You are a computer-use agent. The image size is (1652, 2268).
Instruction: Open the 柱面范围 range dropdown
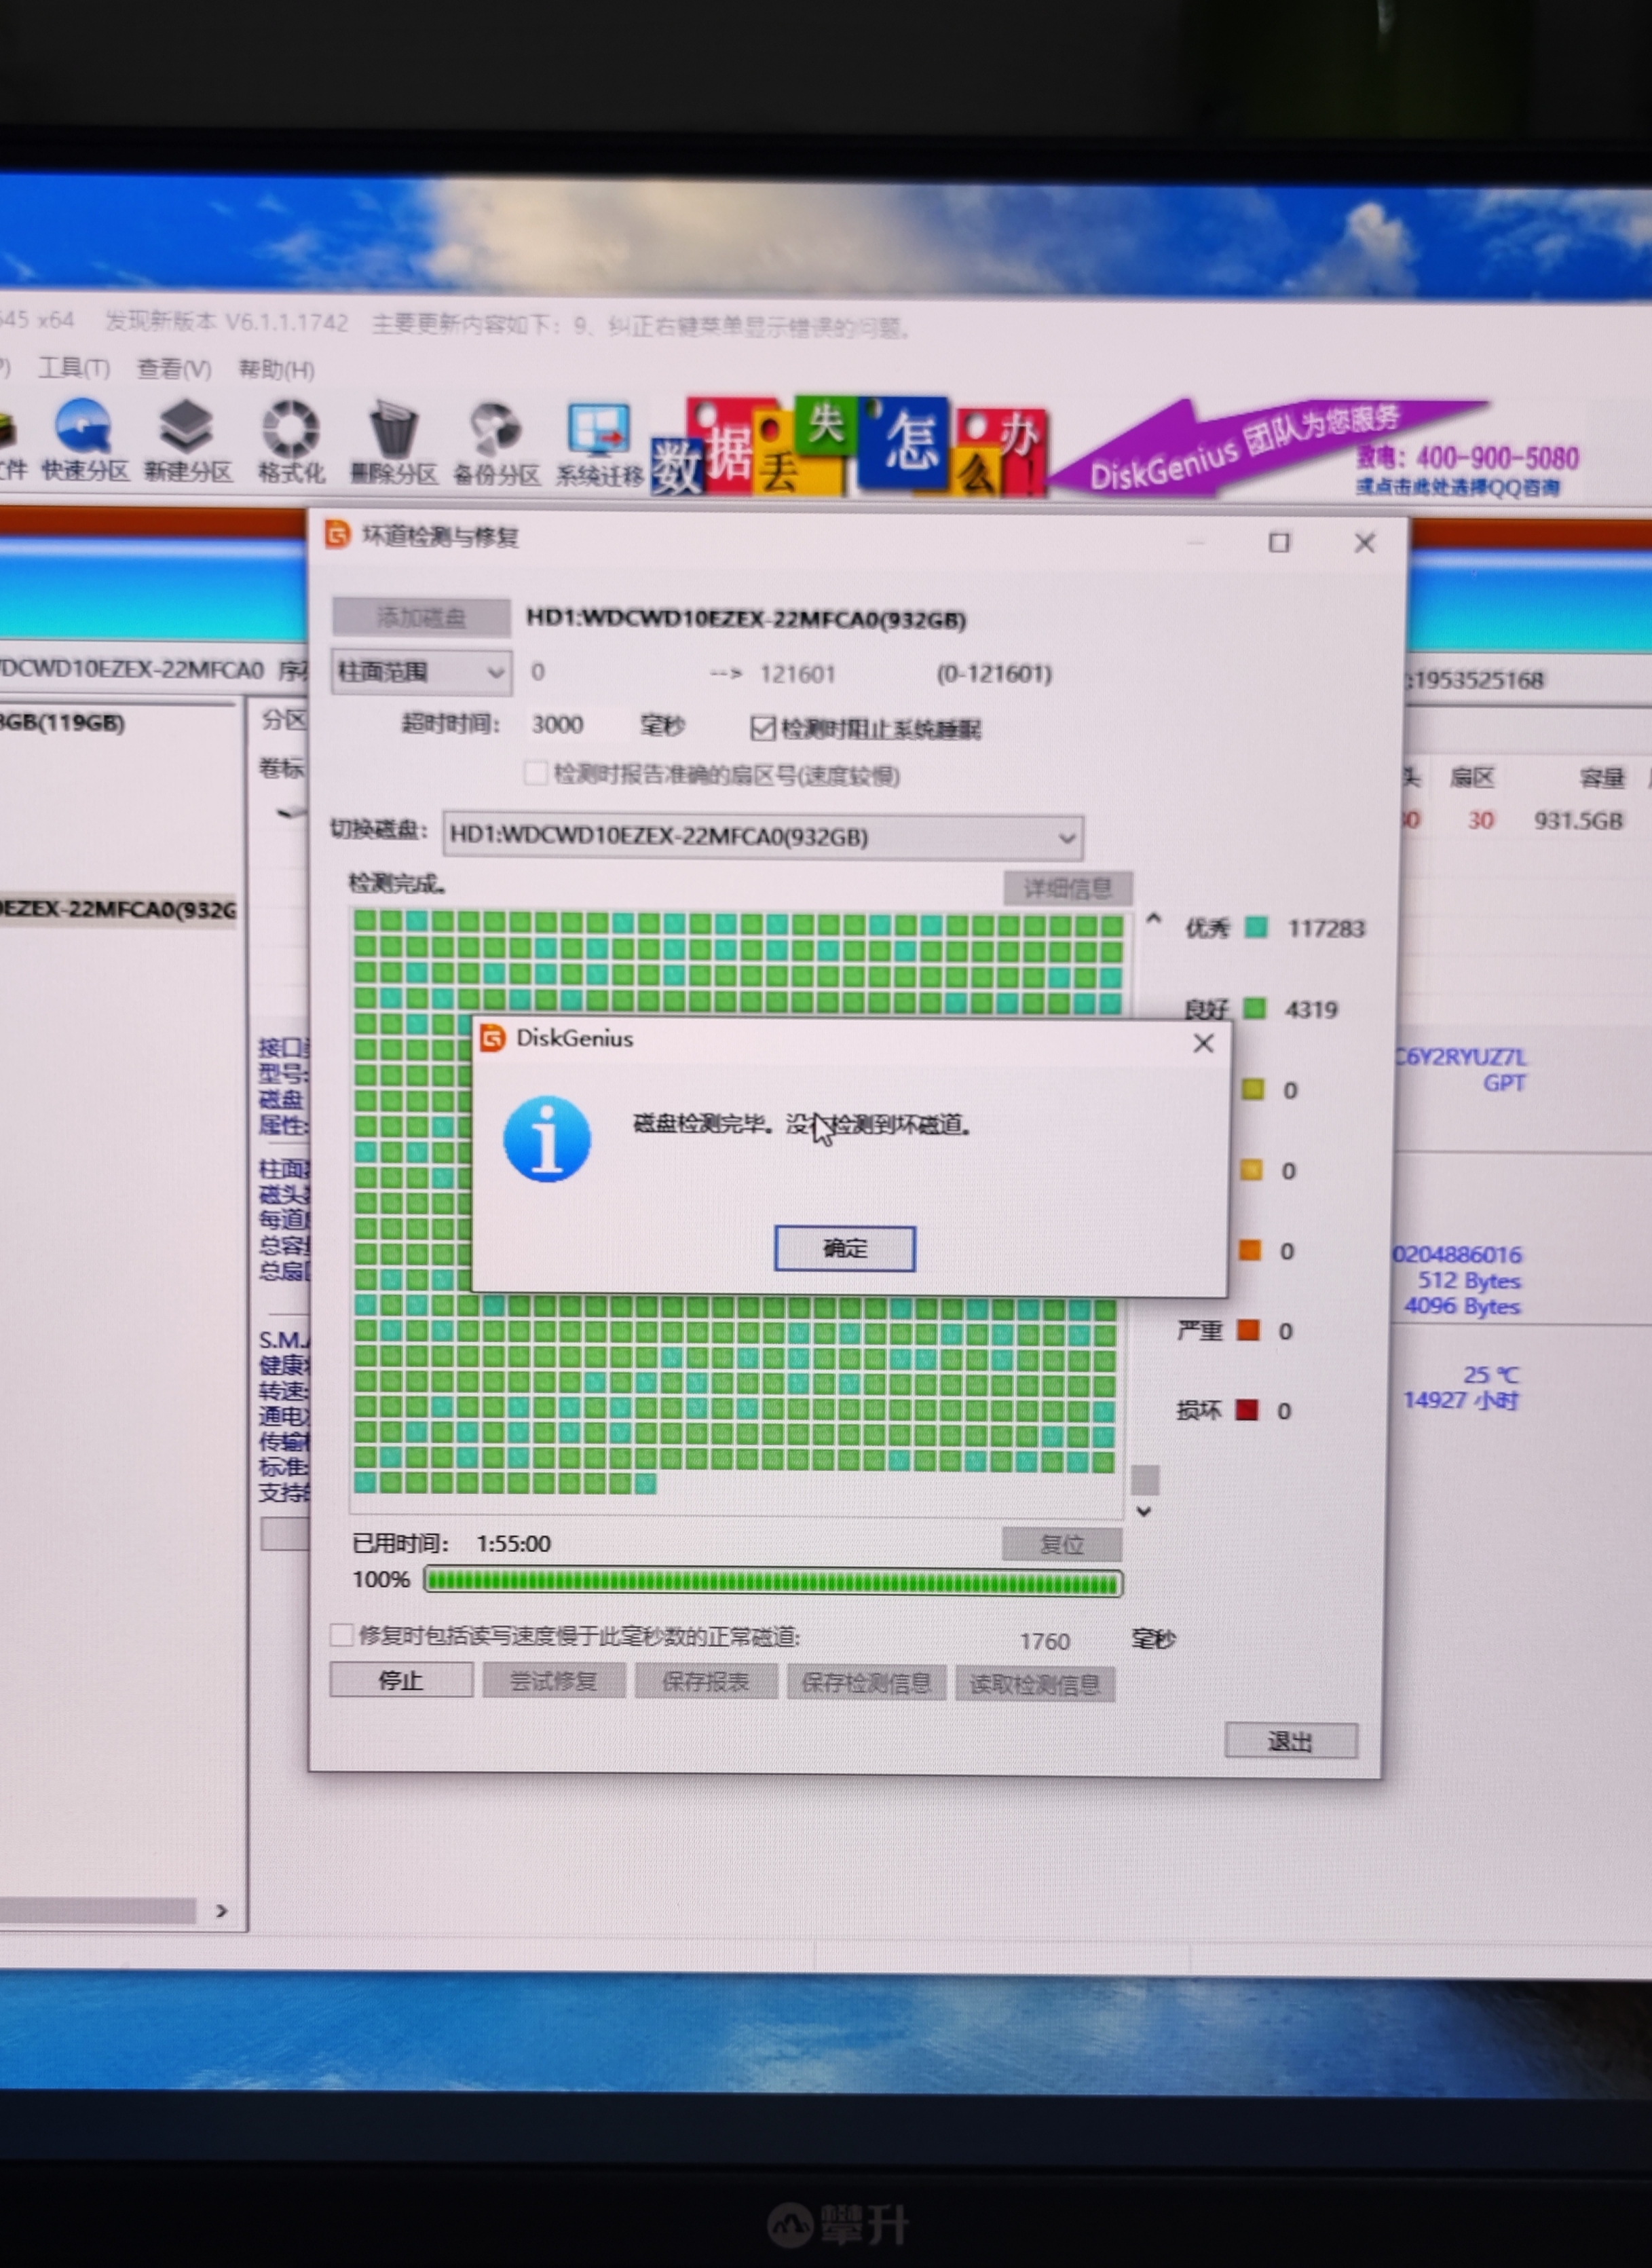tap(421, 672)
